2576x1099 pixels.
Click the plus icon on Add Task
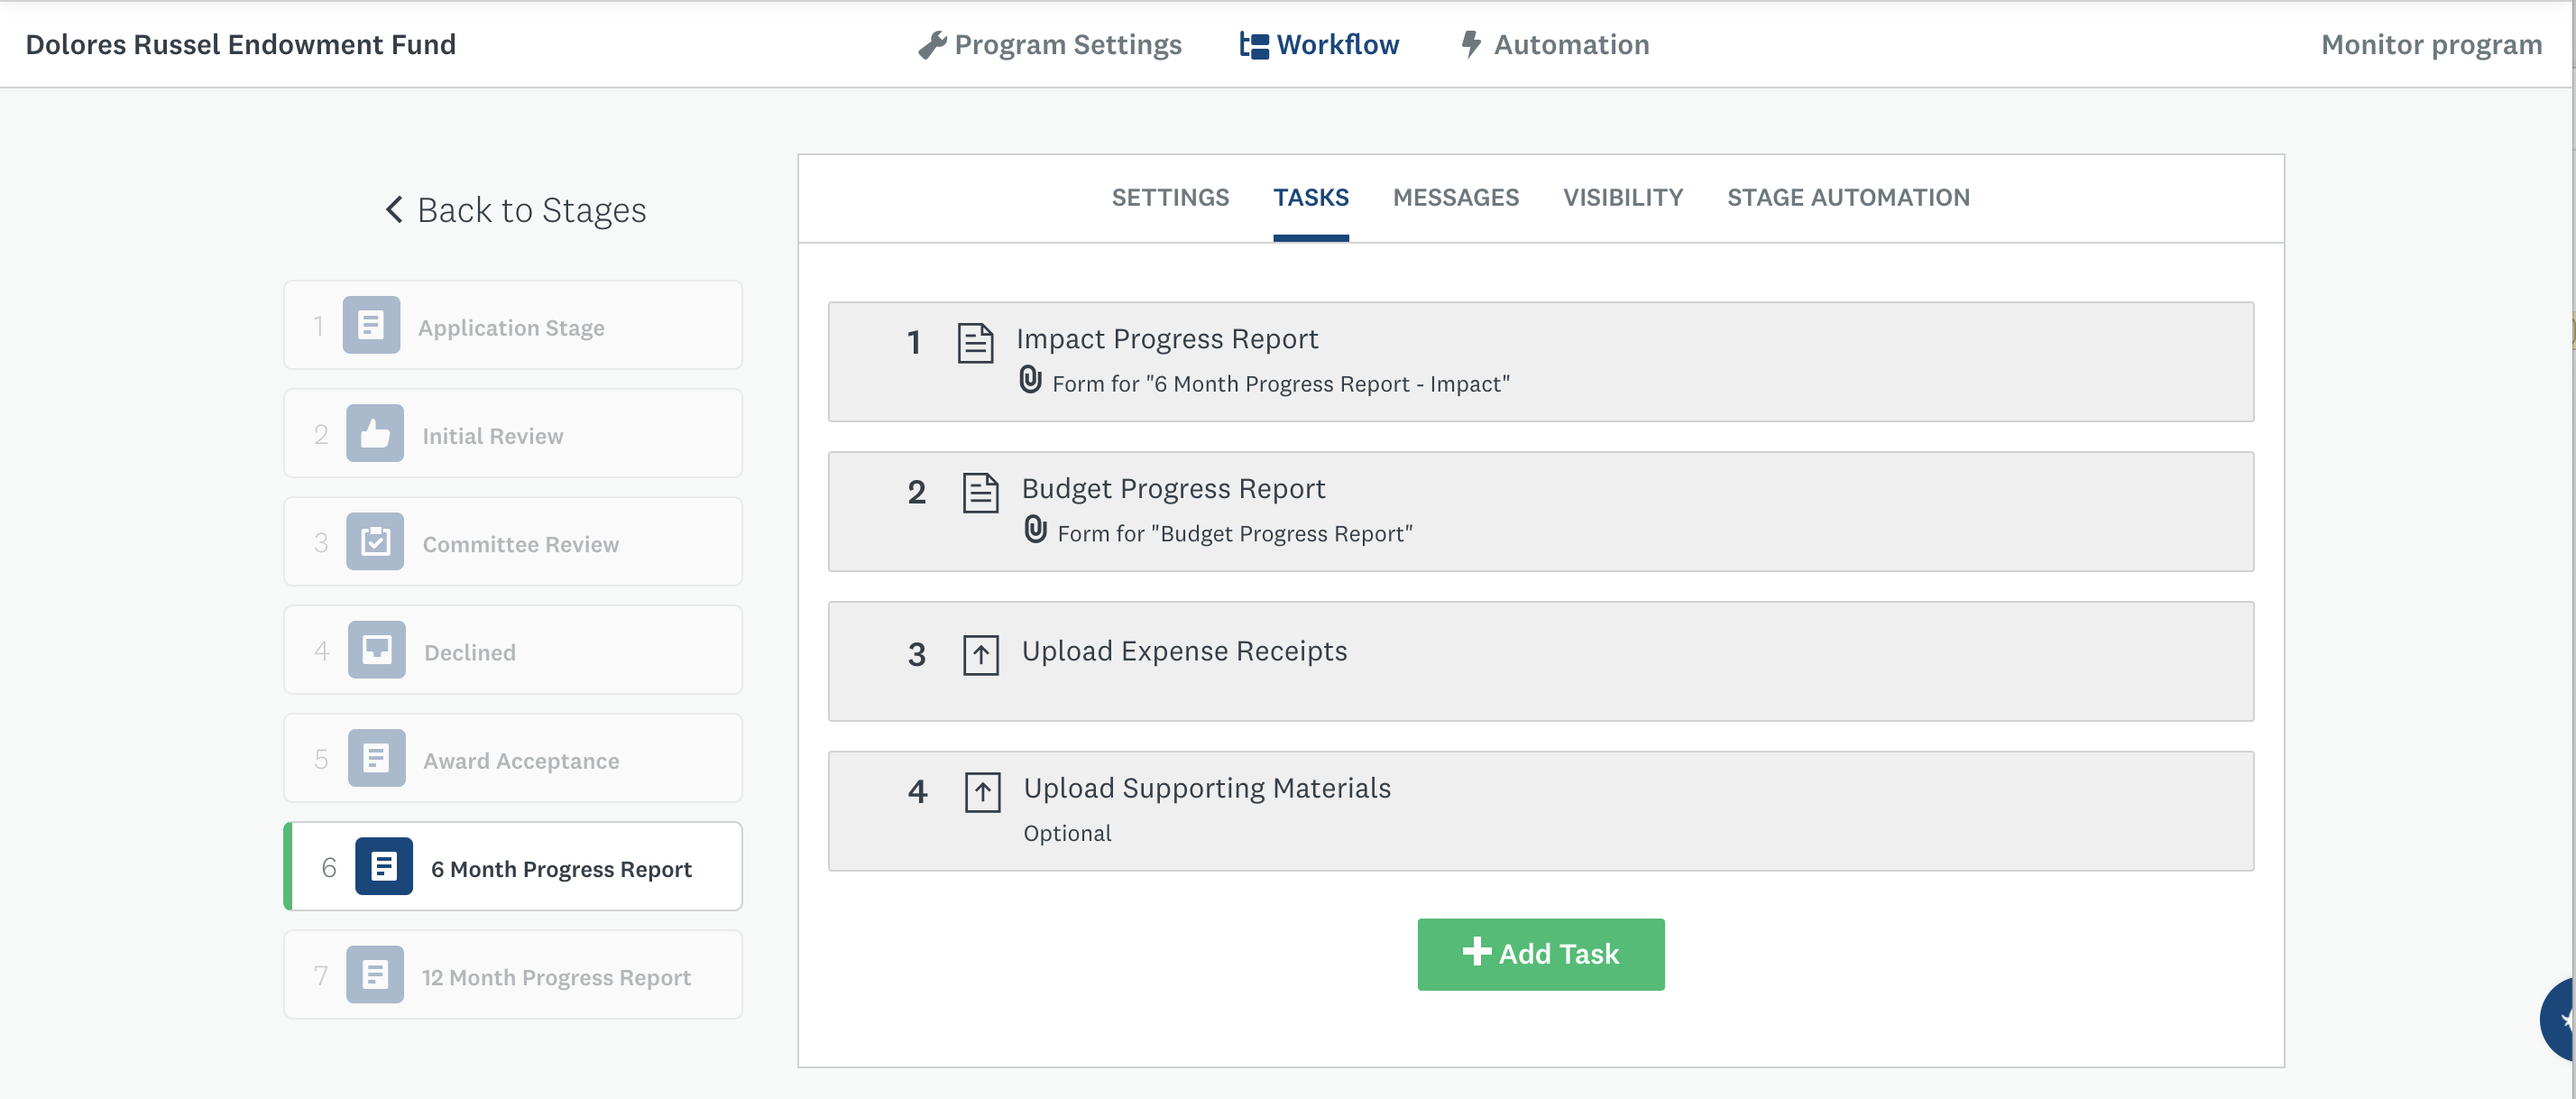tap(1476, 951)
